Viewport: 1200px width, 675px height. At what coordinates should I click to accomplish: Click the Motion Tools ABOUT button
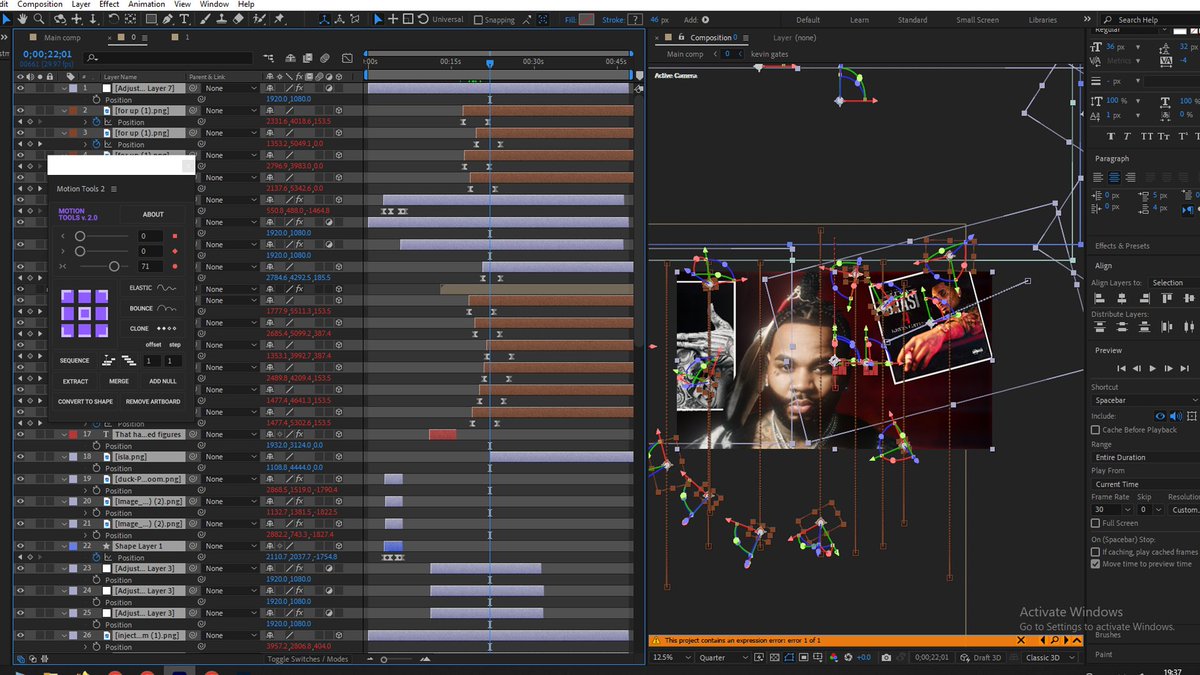[153, 214]
